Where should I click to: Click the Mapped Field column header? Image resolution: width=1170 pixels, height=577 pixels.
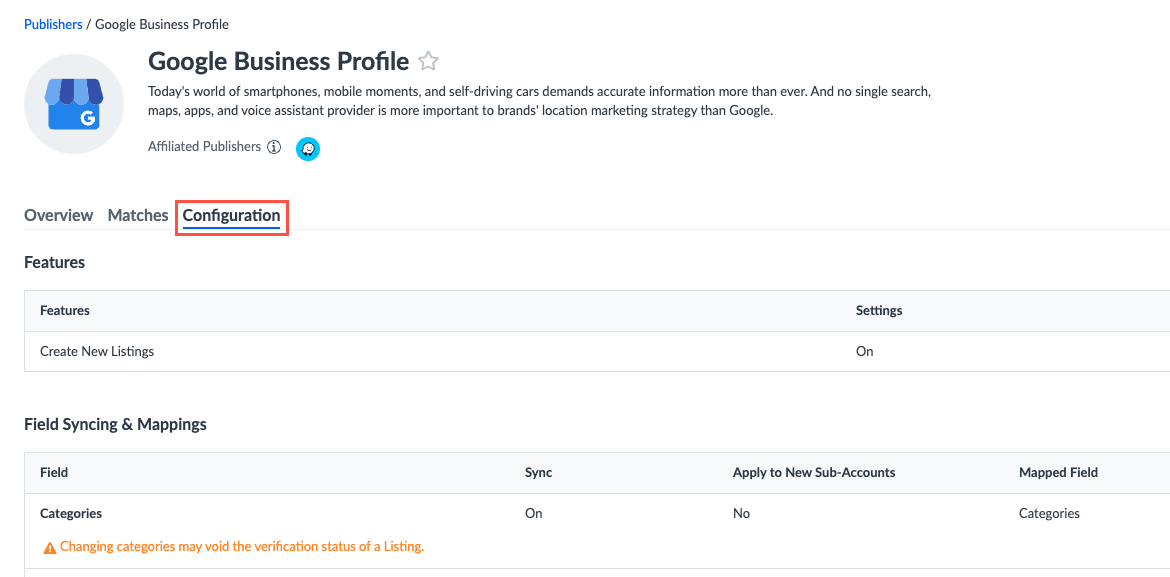[x=1058, y=472]
